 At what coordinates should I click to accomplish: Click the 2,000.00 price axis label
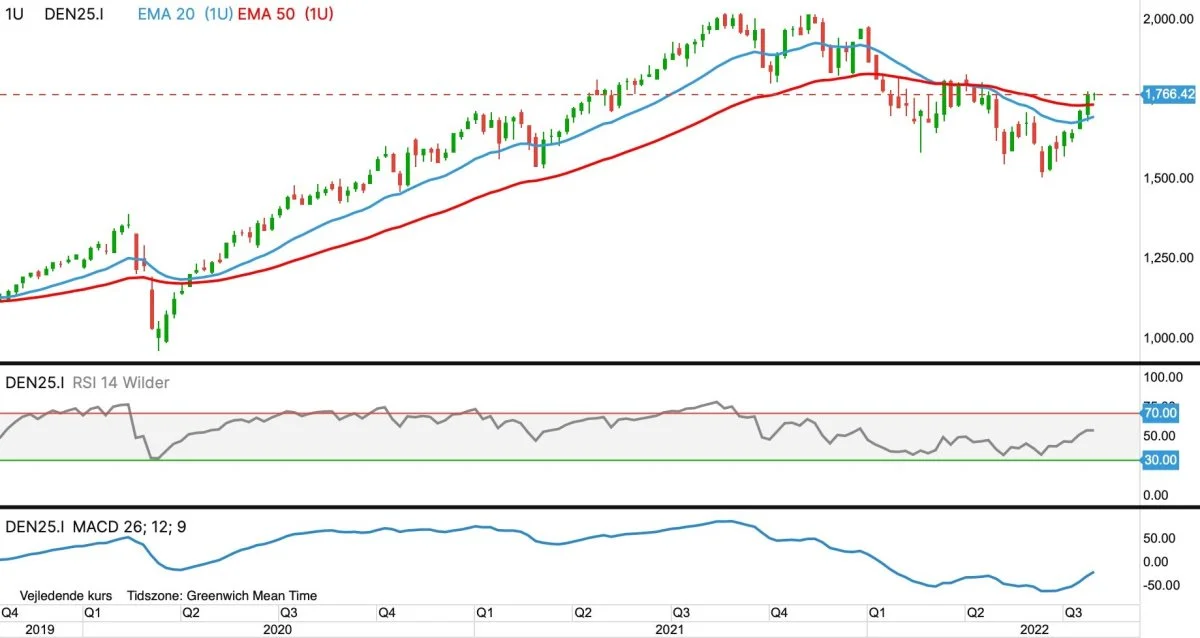1168,19
